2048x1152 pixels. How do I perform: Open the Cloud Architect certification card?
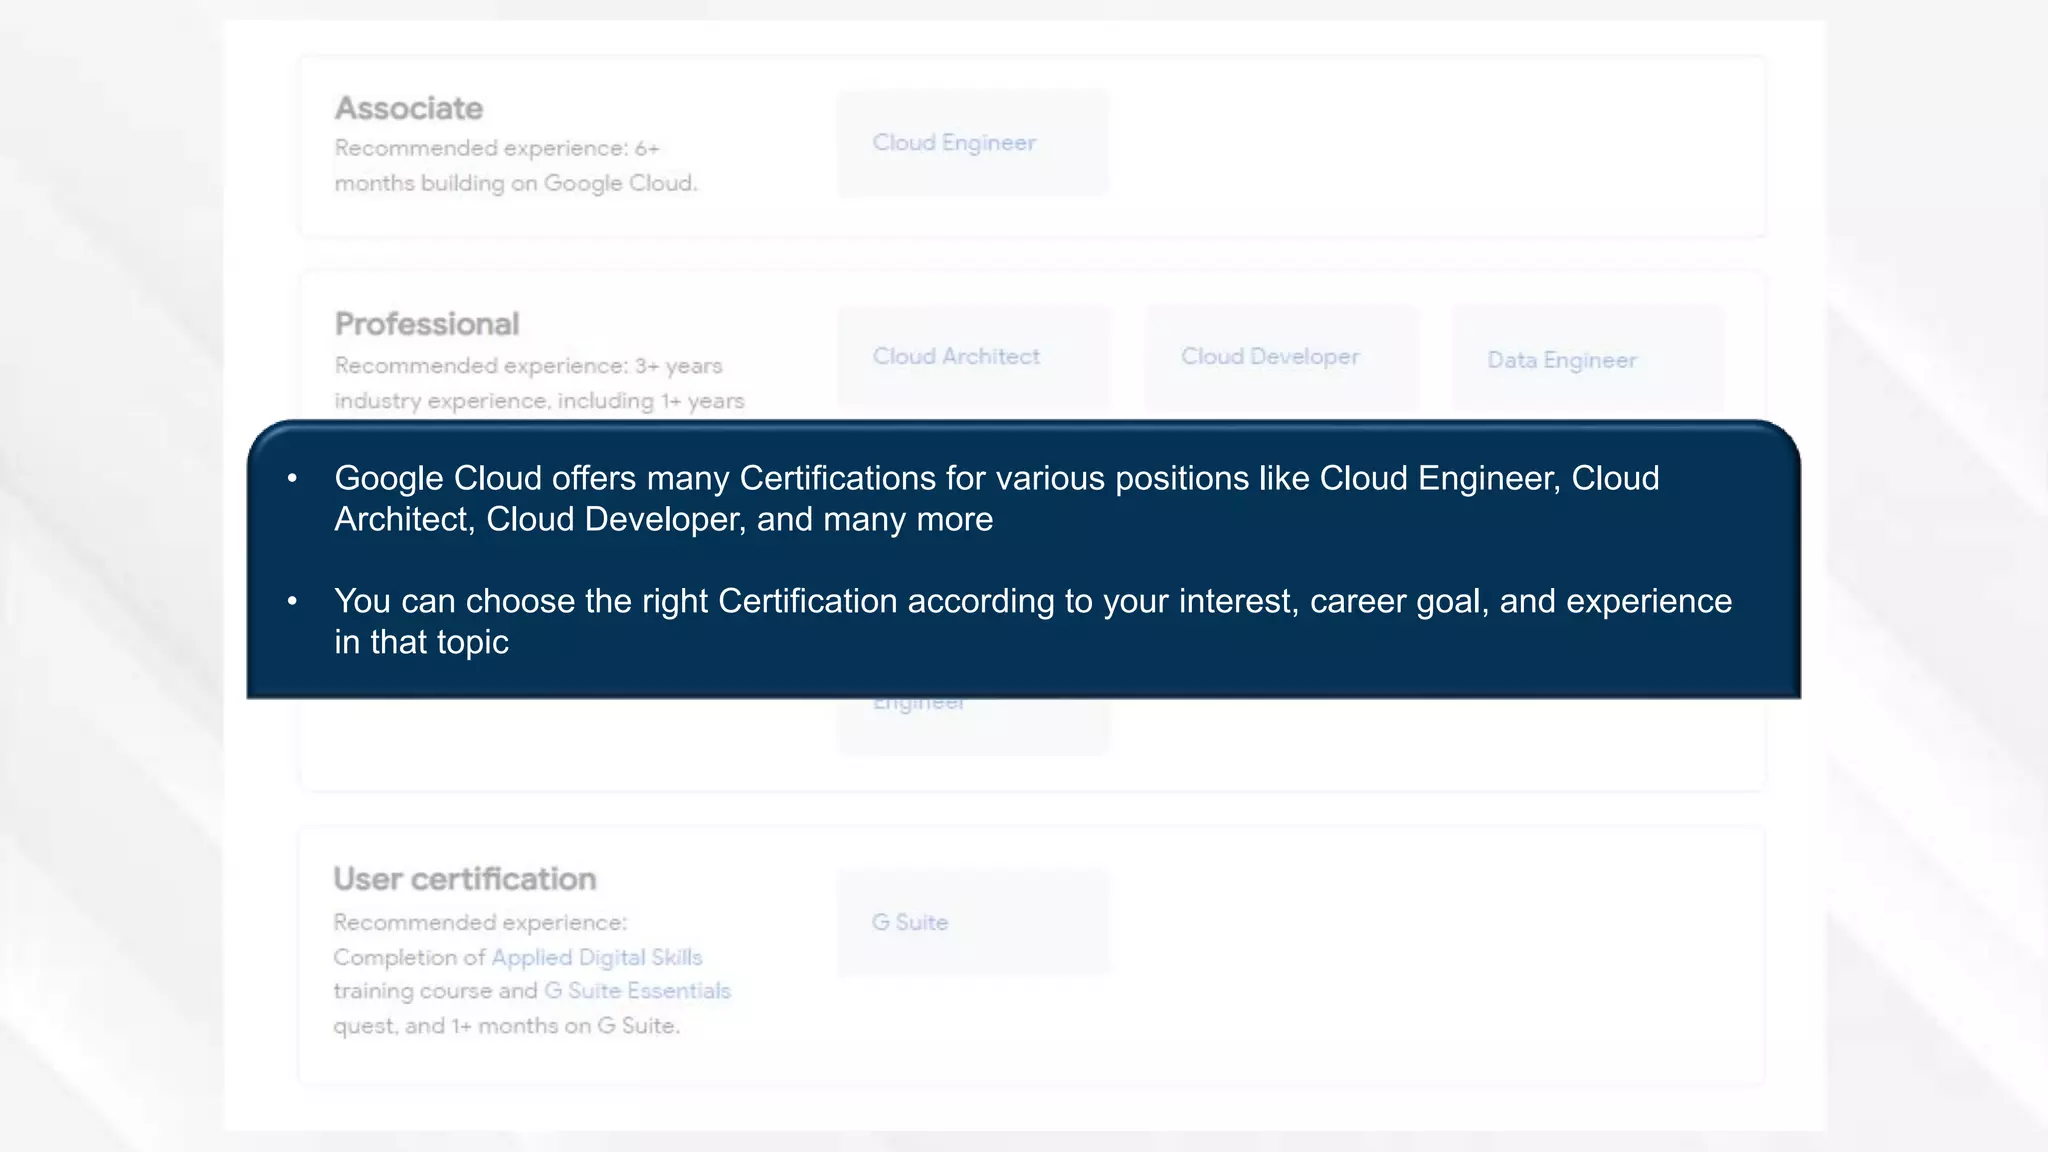coord(975,357)
